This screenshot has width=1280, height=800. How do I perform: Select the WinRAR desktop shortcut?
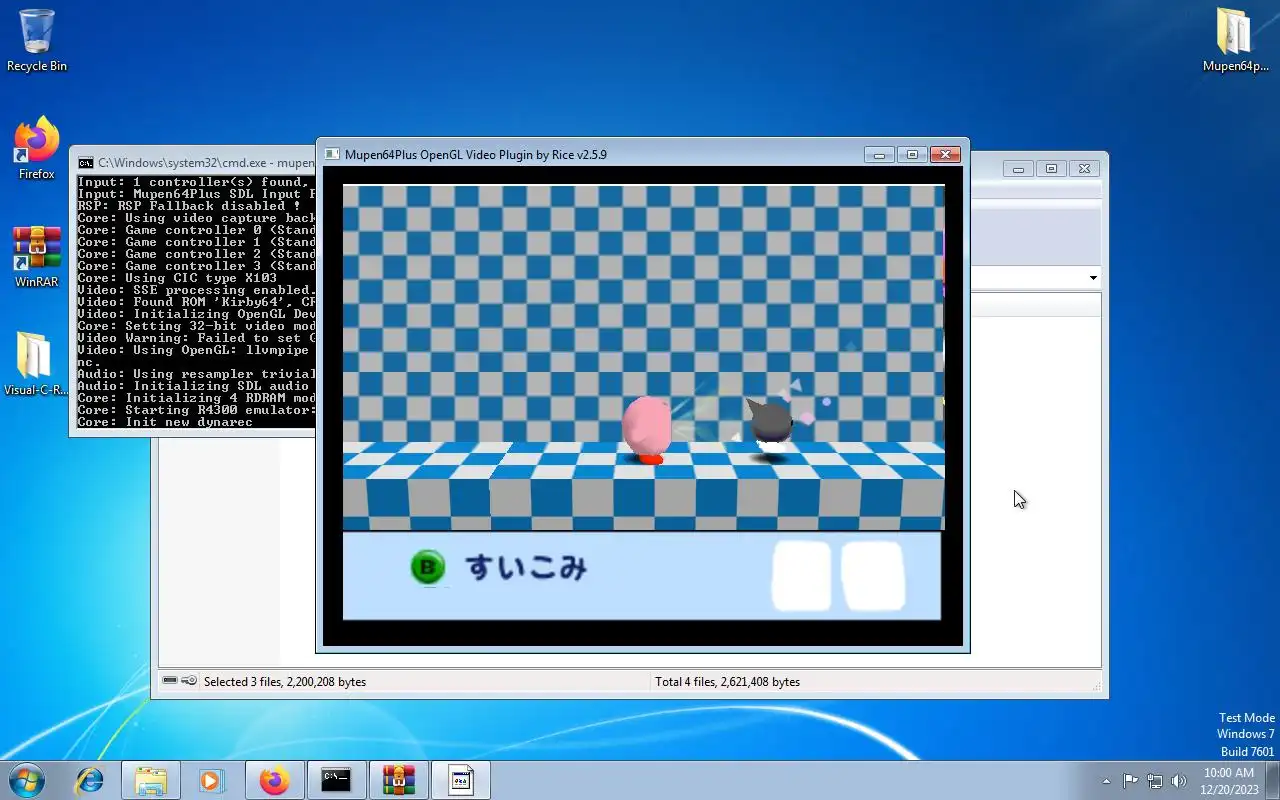[x=37, y=257]
